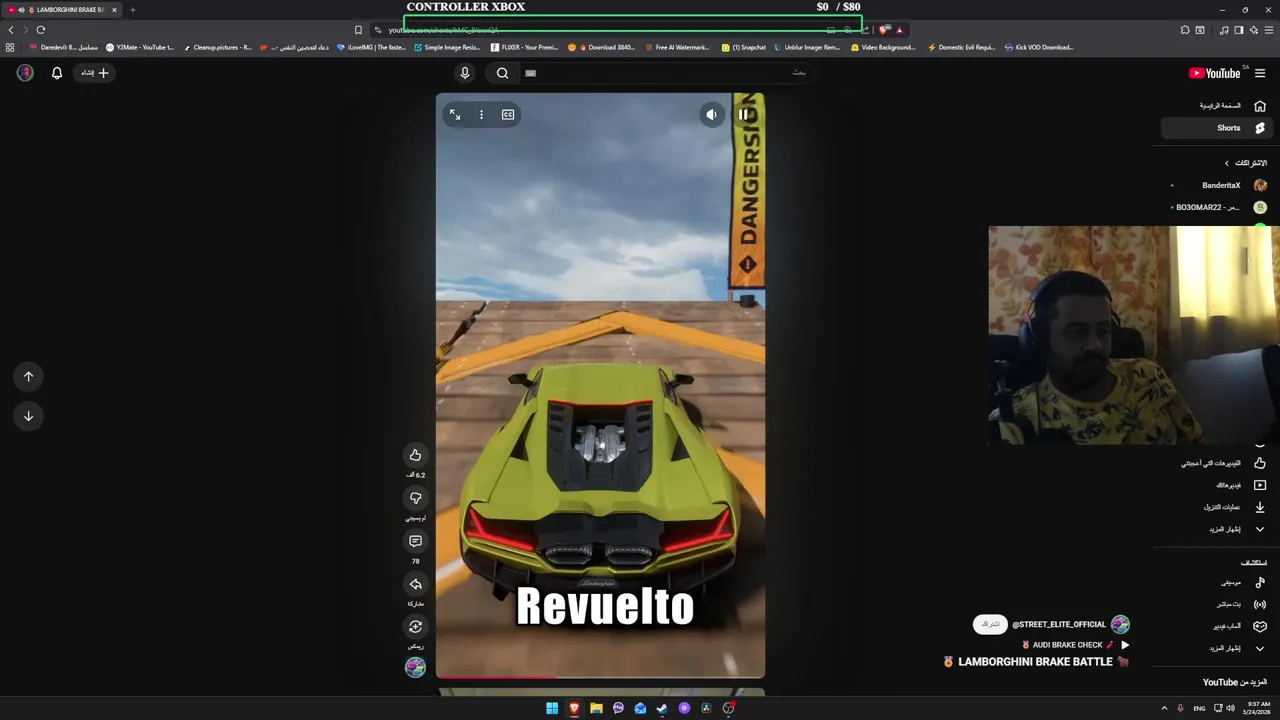The image size is (1280, 720).
Task: Expand the subscriptions section chevron
Action: click(1227, 163)
